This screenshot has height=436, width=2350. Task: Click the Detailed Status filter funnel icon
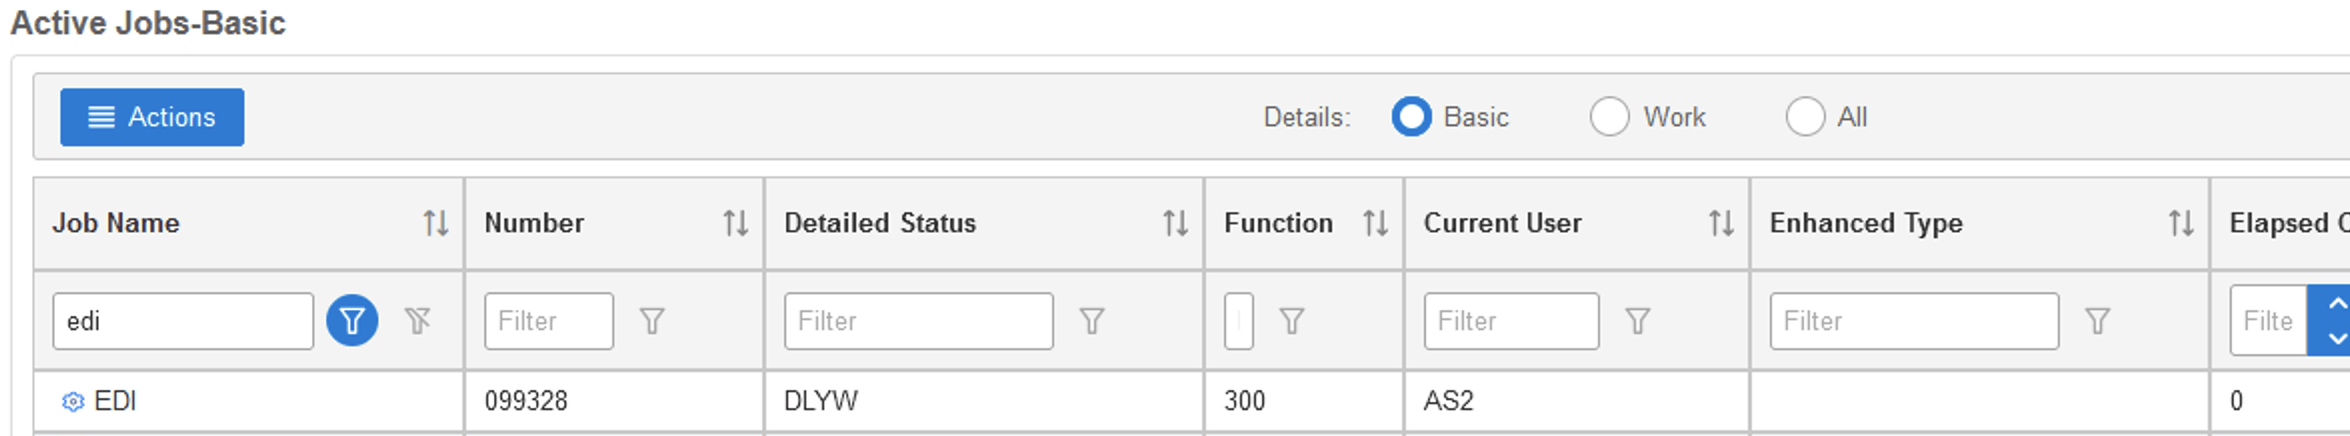tap(1092, 321)
